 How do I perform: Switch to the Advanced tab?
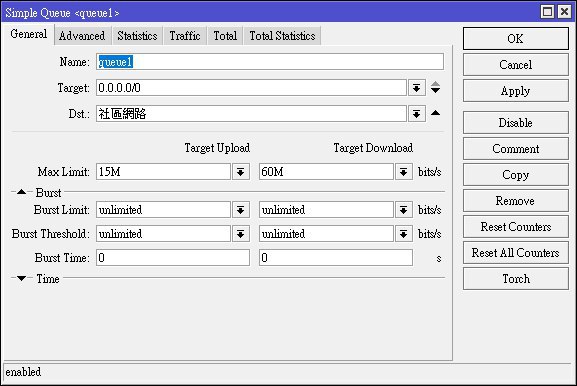82,36
